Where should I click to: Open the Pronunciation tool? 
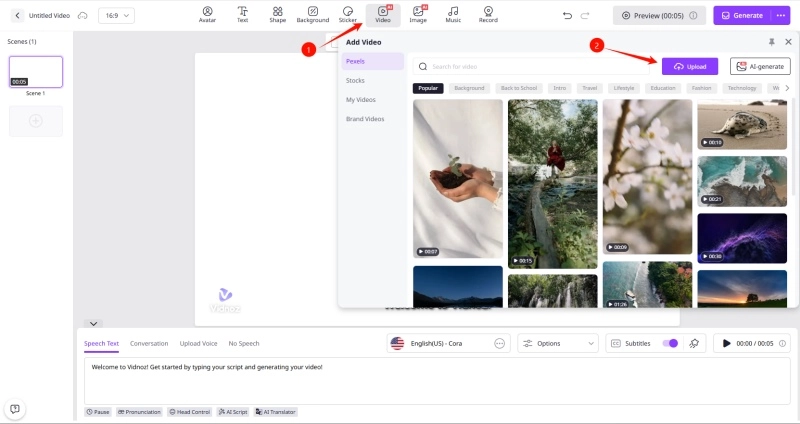coord(139,412)
